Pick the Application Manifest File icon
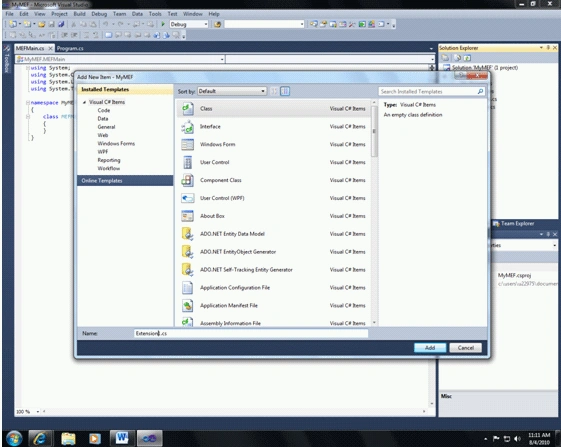This screenshot has height=447, width=561. [x=187, y=305]
